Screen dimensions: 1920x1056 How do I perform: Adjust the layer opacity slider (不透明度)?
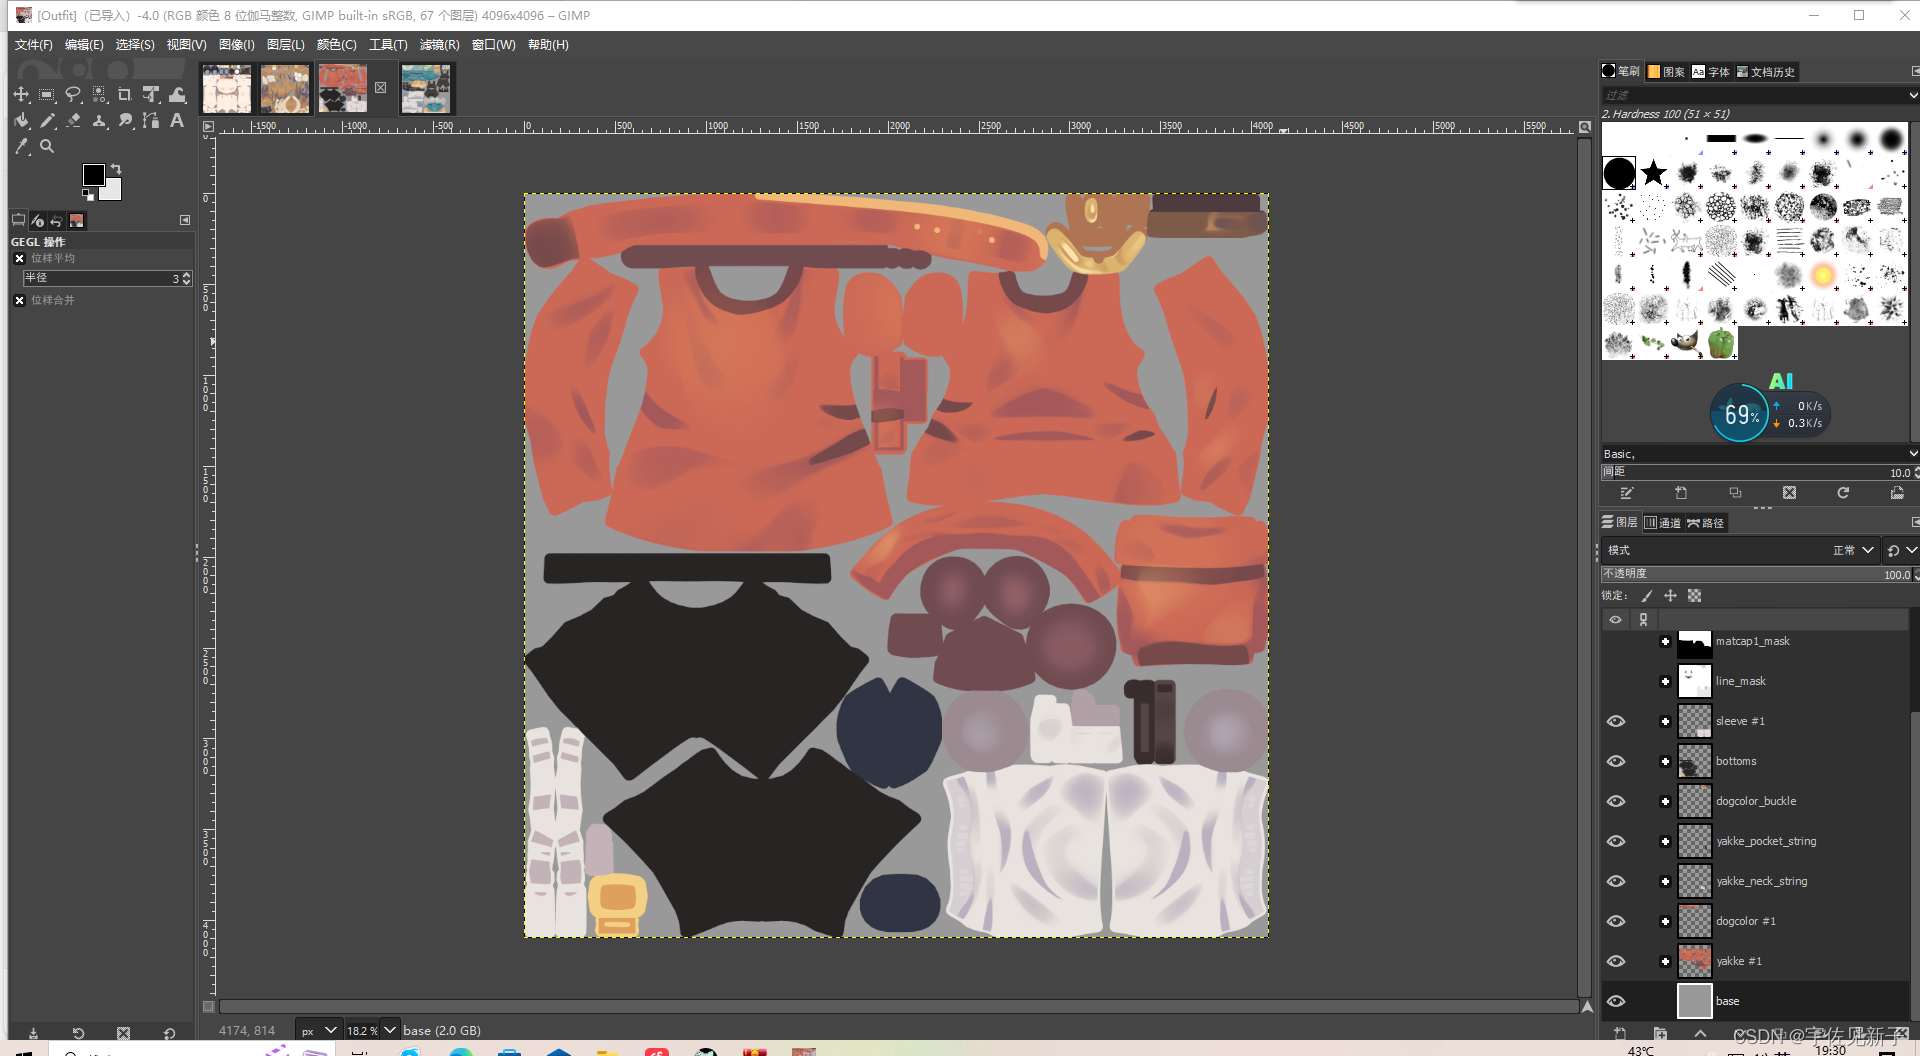[1758, 574]
